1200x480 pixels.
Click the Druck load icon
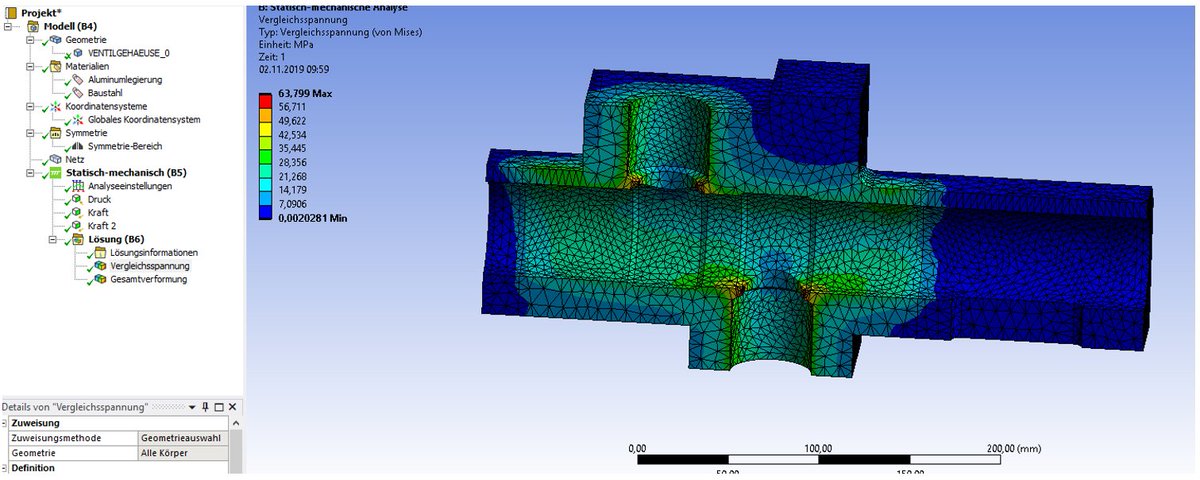pyautogui.click(x=79, y=199)
